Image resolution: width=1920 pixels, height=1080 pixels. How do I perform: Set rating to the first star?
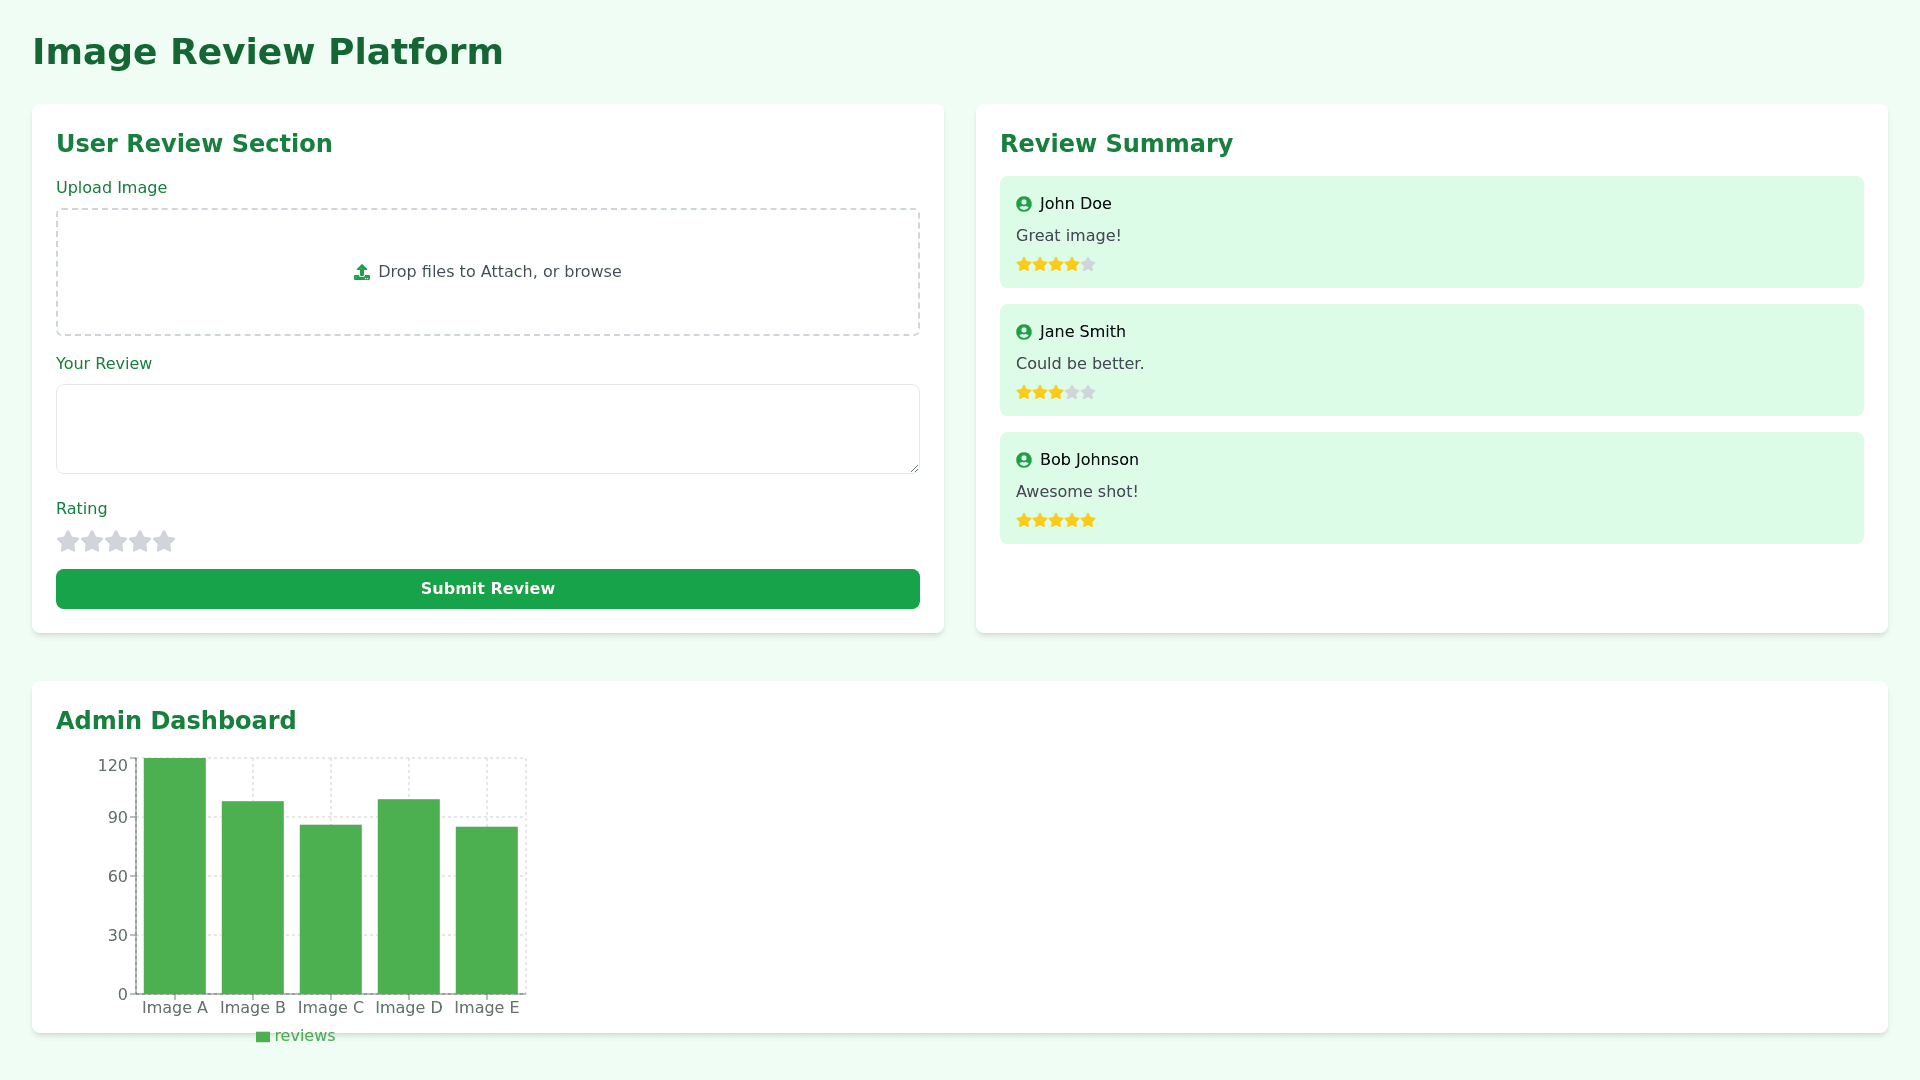[x=68, y=541]
